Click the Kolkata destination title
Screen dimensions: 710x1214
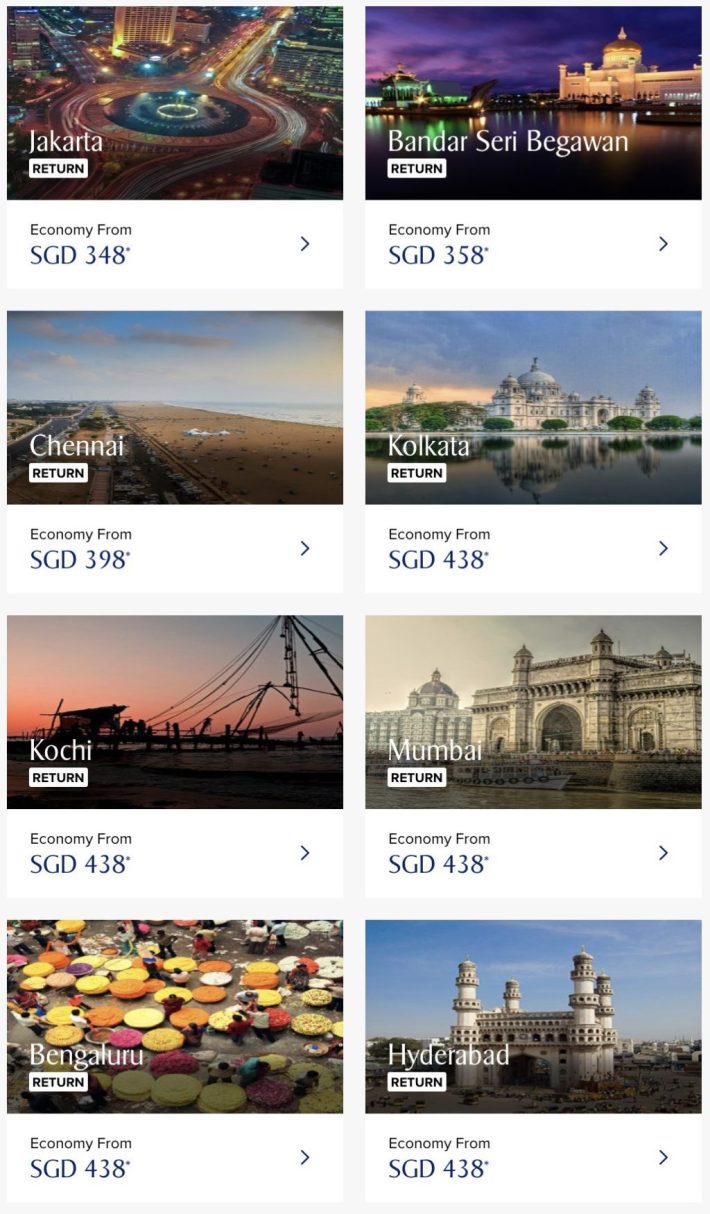pyautogui.click(x=428, y=446)
